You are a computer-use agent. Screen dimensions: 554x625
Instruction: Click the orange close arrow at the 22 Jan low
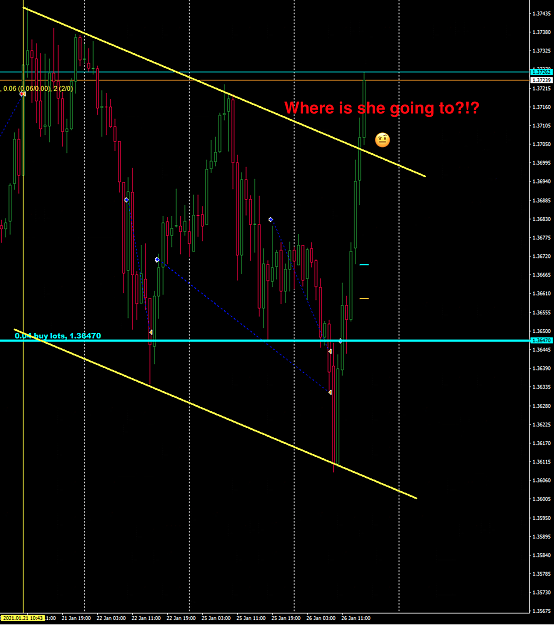151,332
